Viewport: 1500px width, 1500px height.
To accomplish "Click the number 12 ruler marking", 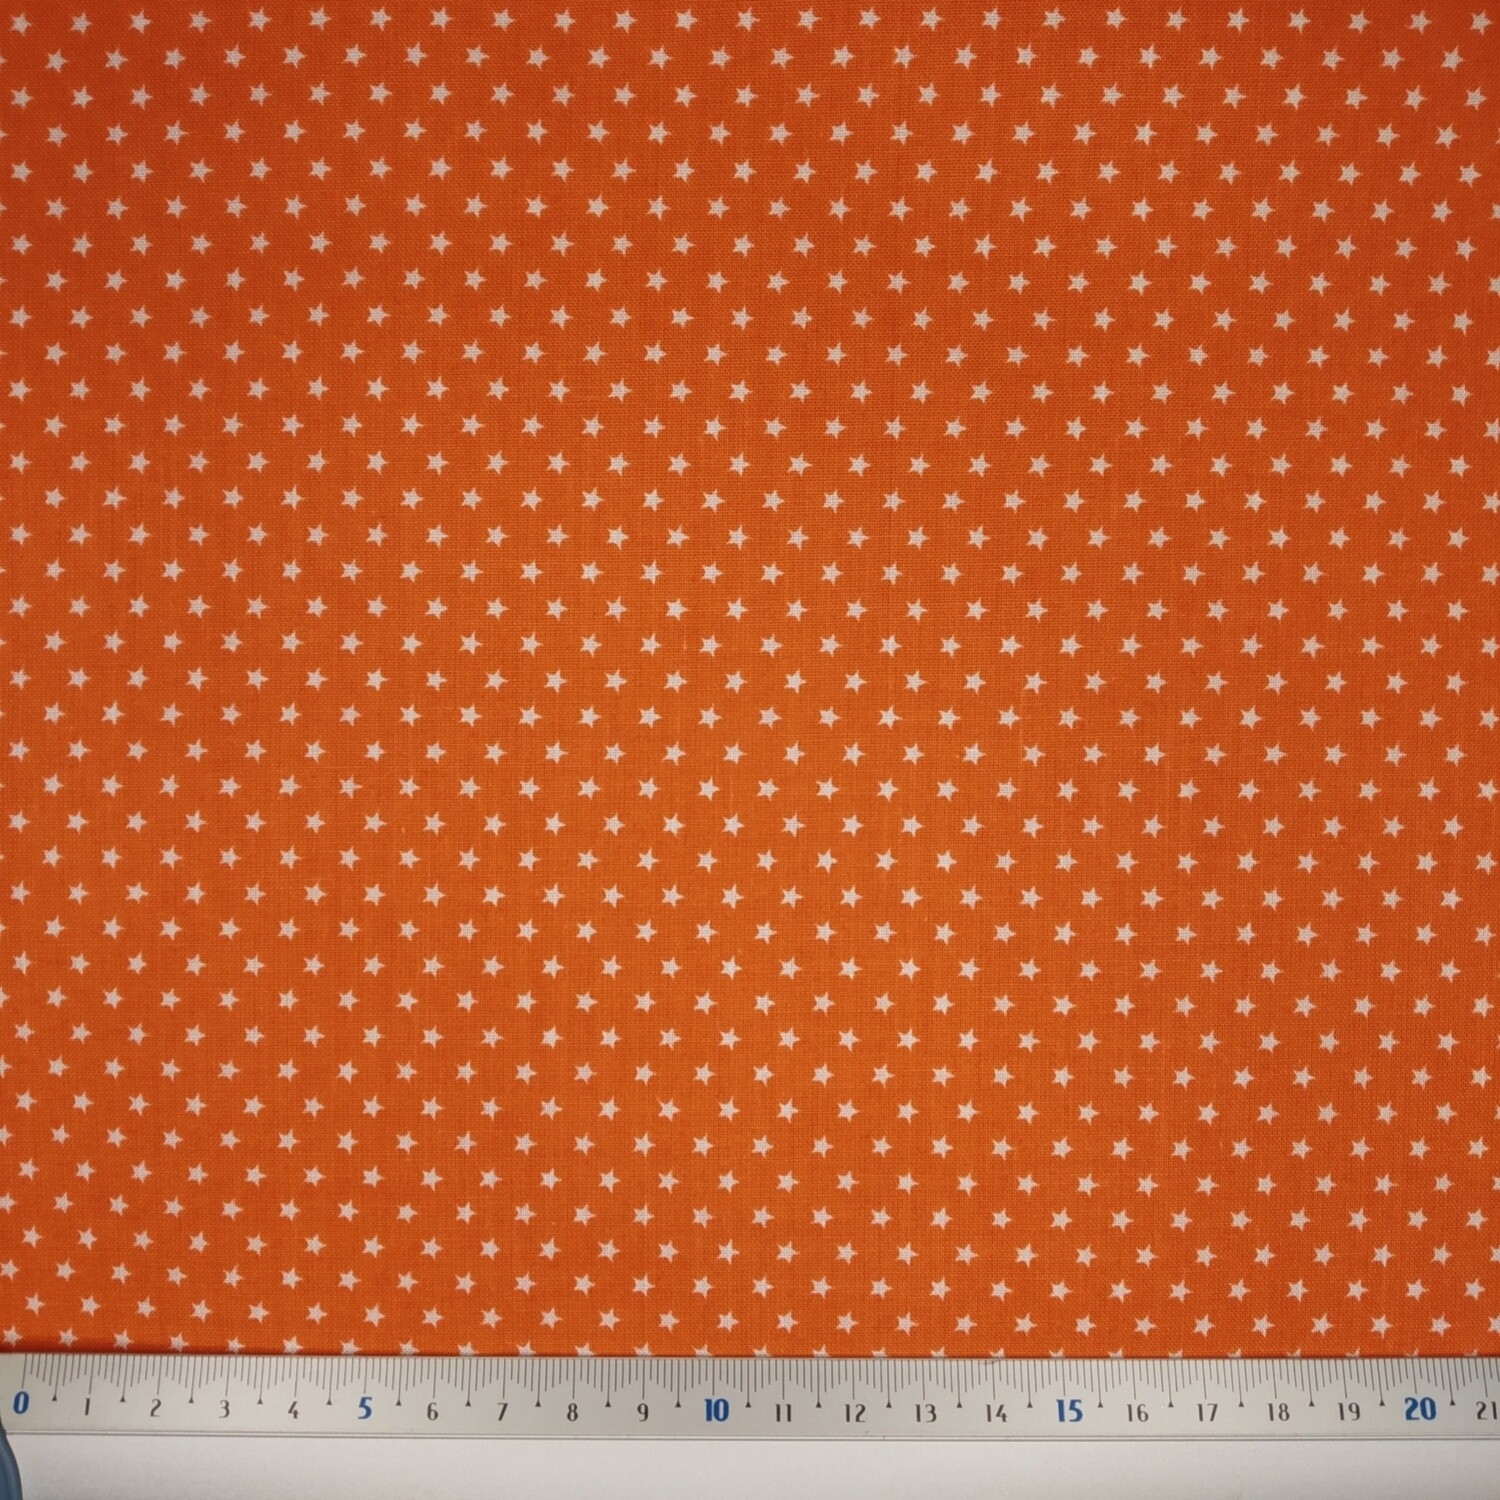I will (x=855, y=1414).
